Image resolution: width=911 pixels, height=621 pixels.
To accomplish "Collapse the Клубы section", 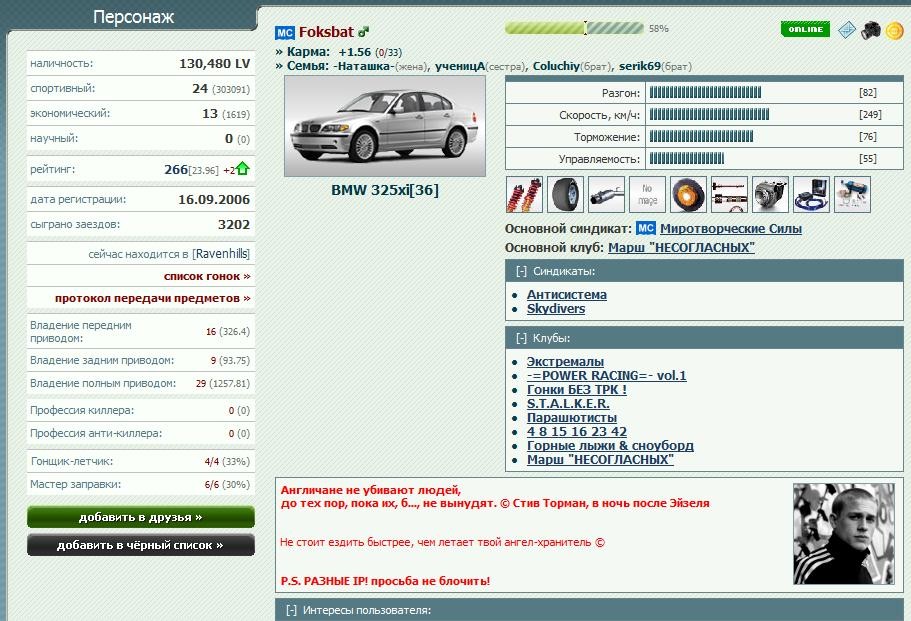I will [x=521, y=338].
